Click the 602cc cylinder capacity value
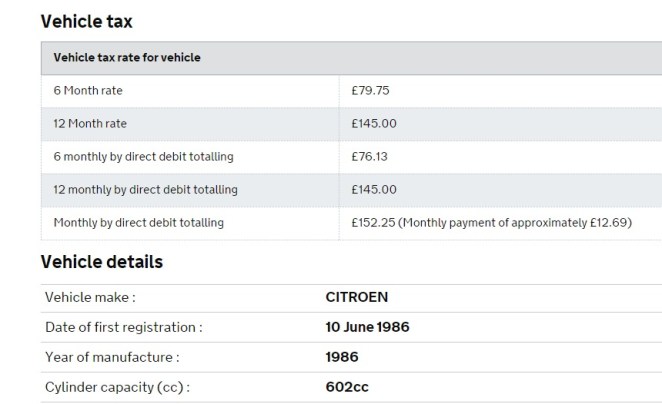 (x=347, y=387)
